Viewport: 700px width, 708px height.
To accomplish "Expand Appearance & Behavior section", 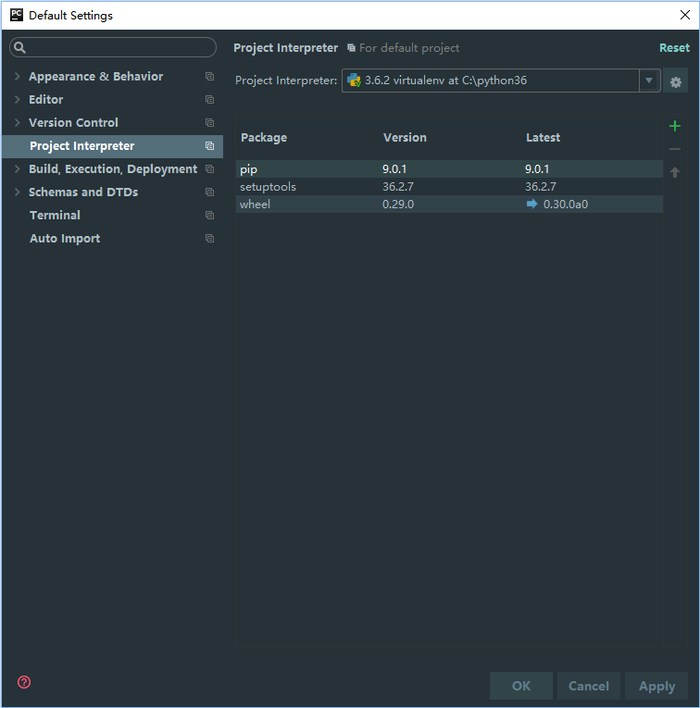I will (x=17, y=77).
